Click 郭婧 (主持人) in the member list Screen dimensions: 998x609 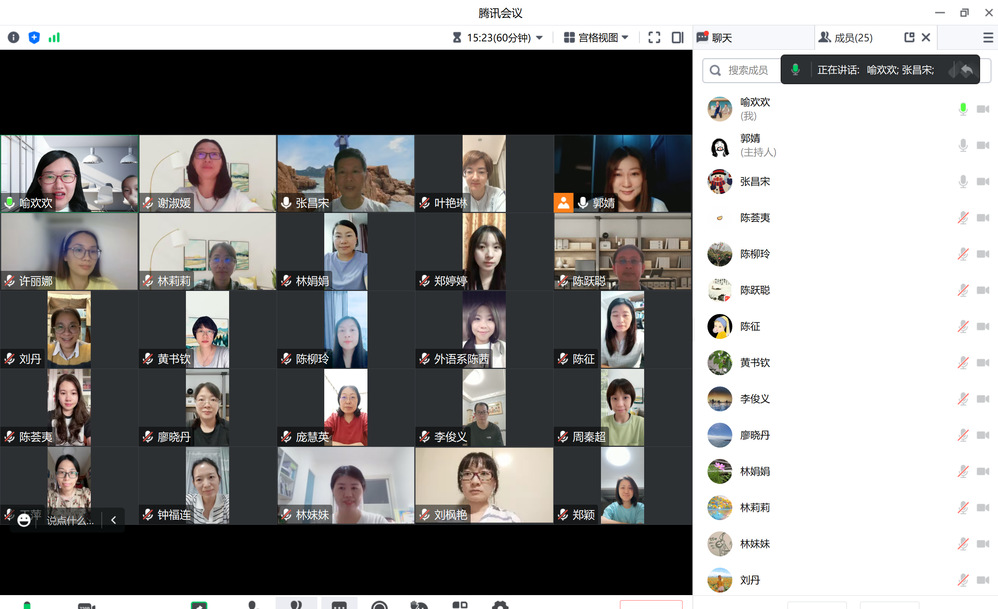click(845, 145)
